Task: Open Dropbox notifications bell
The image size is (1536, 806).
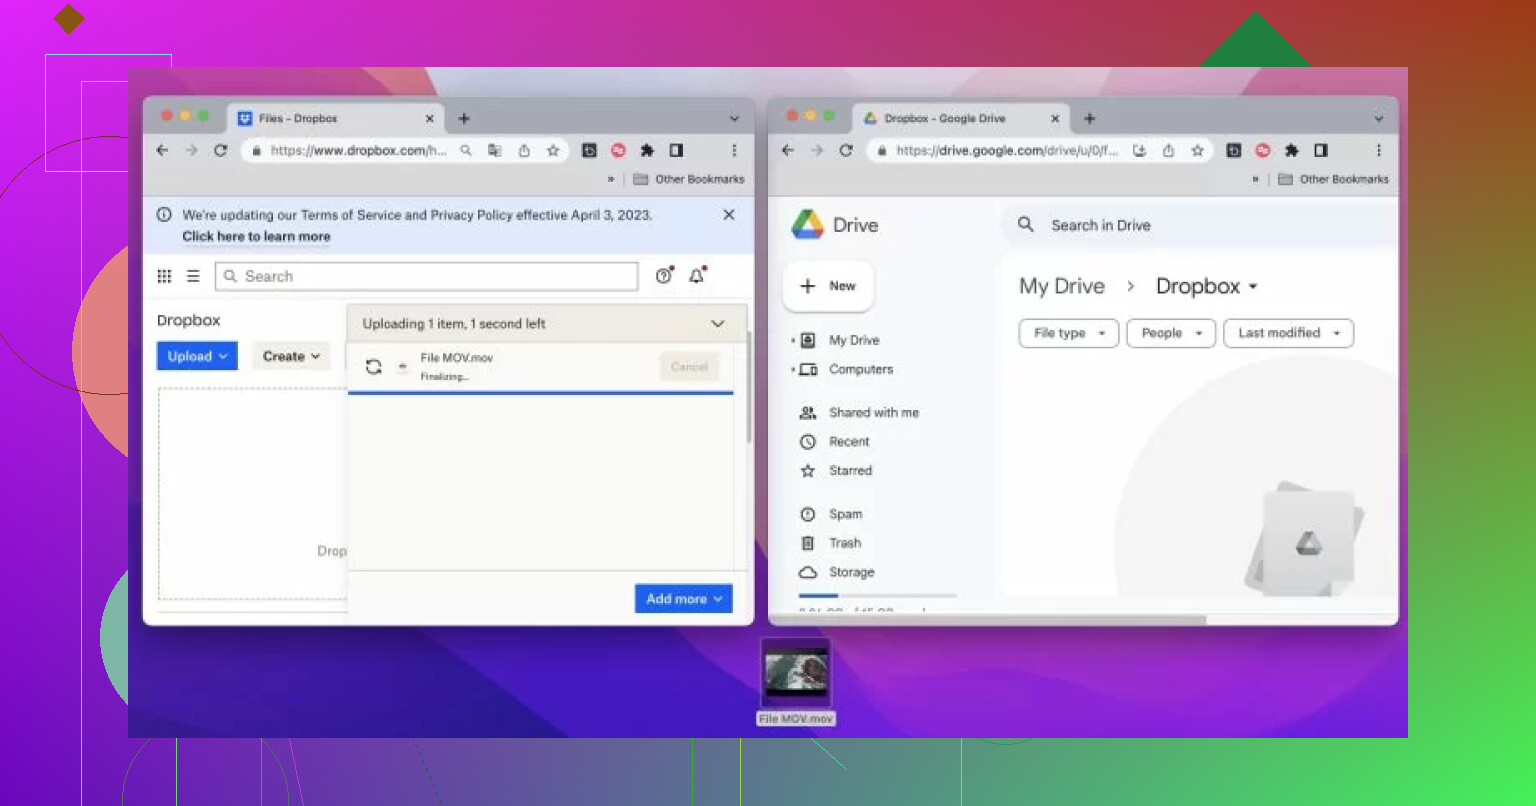Action: (x=697, y=276)
